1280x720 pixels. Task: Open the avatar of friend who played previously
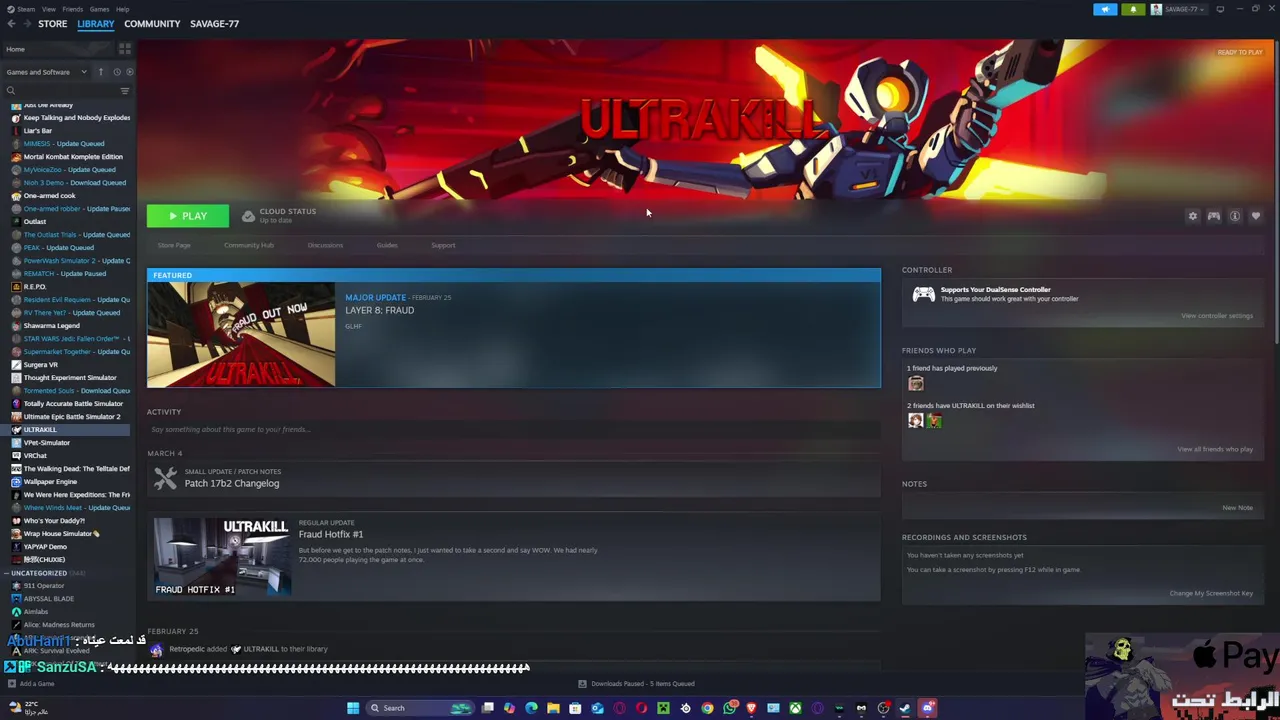click(x=915, y=383)
